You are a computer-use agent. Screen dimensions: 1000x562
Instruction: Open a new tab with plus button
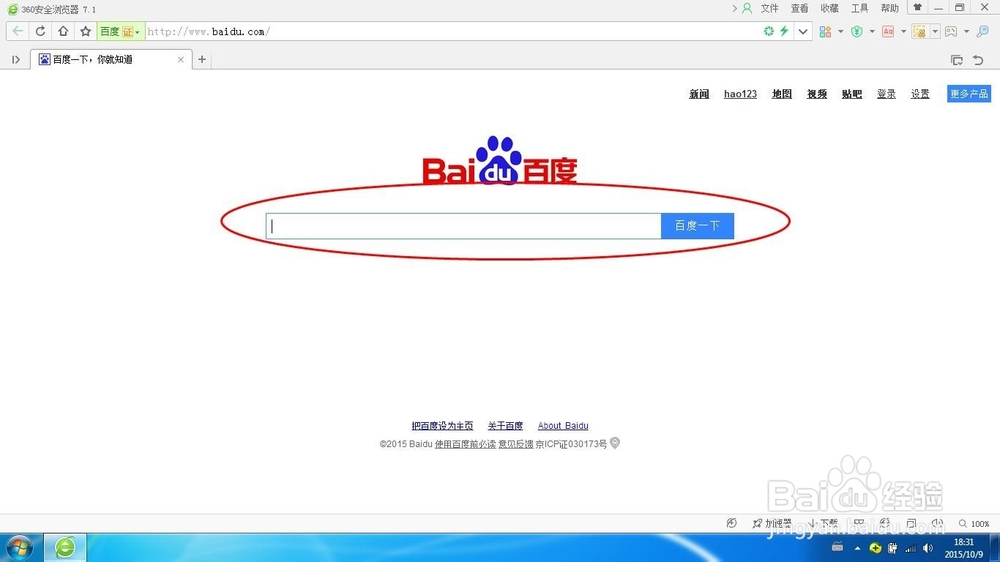point(202,59)
